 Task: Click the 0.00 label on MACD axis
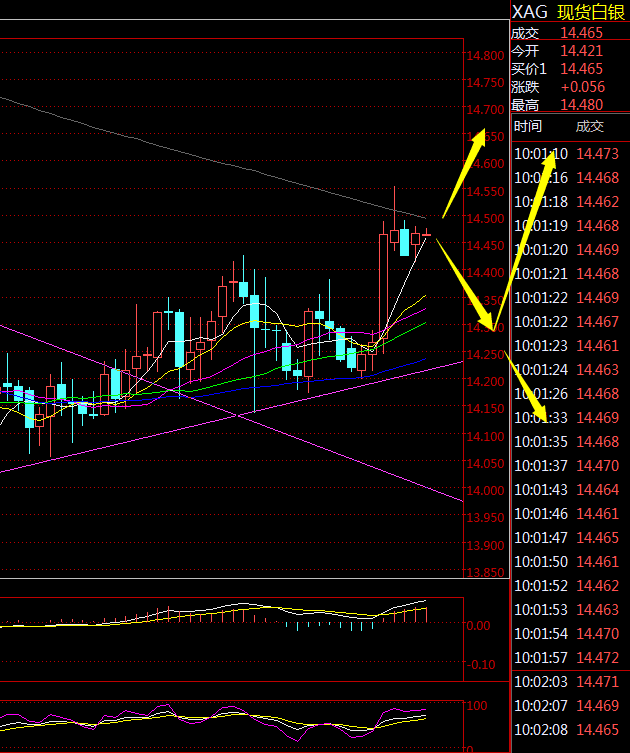480,626
